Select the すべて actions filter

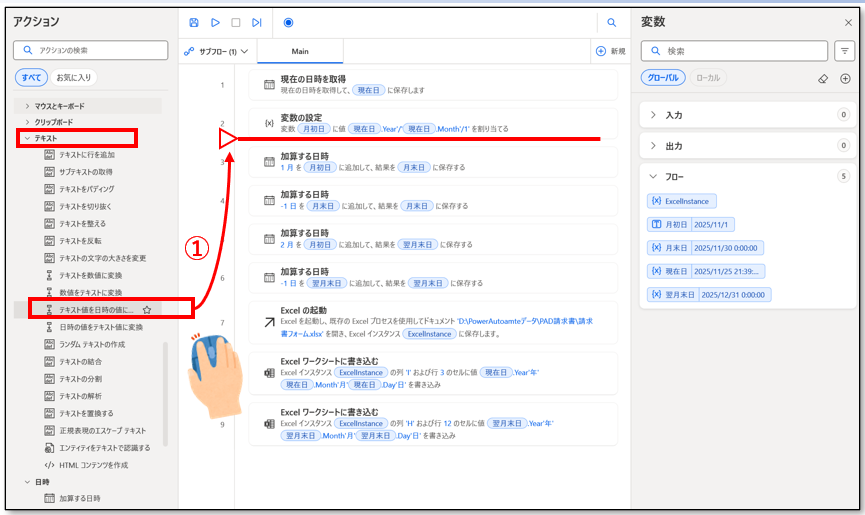[x=30, y=77]
